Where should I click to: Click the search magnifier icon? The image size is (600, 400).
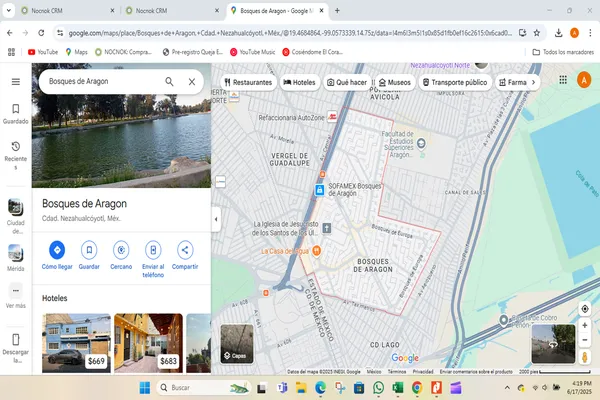pyautogui.click(x=169, y=81)
